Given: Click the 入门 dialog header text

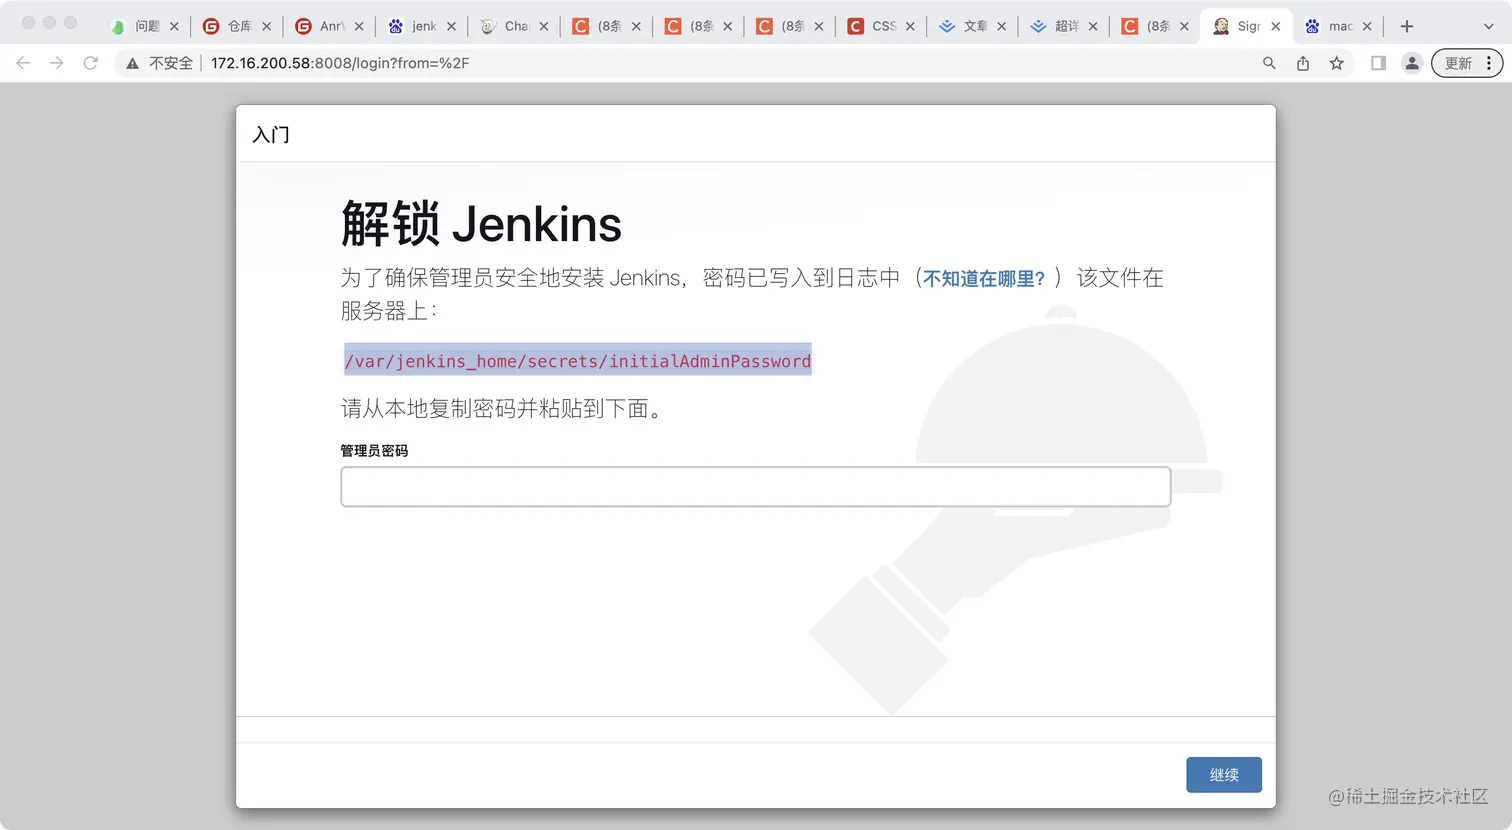Looking at the screenshot, I should coord(271,134).
